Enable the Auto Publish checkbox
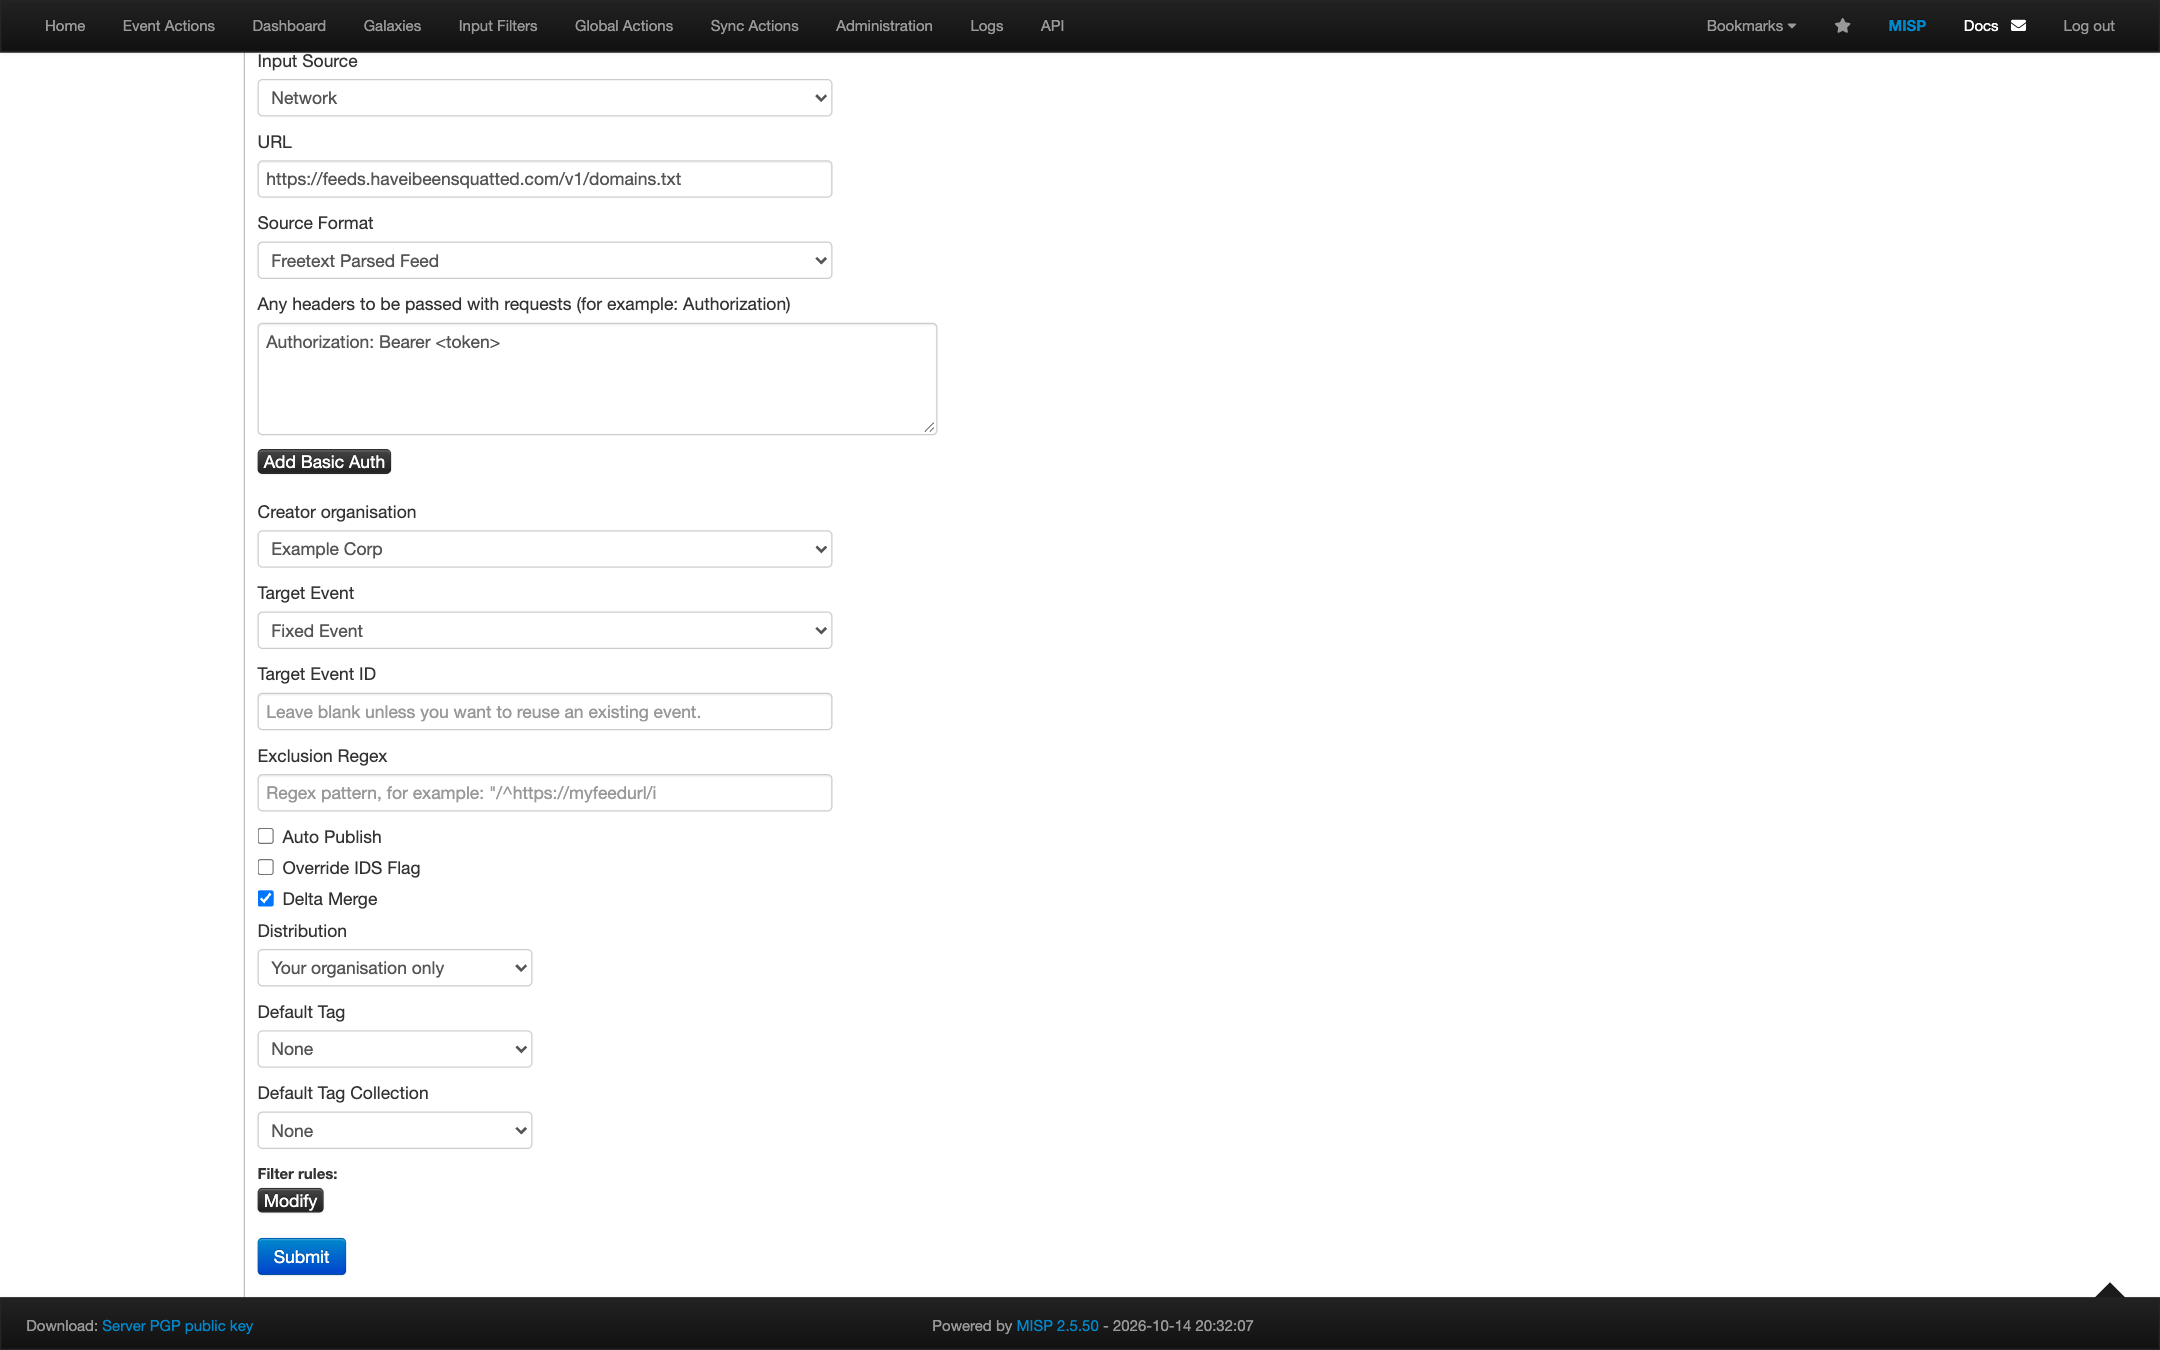 (x=266, y=836)
